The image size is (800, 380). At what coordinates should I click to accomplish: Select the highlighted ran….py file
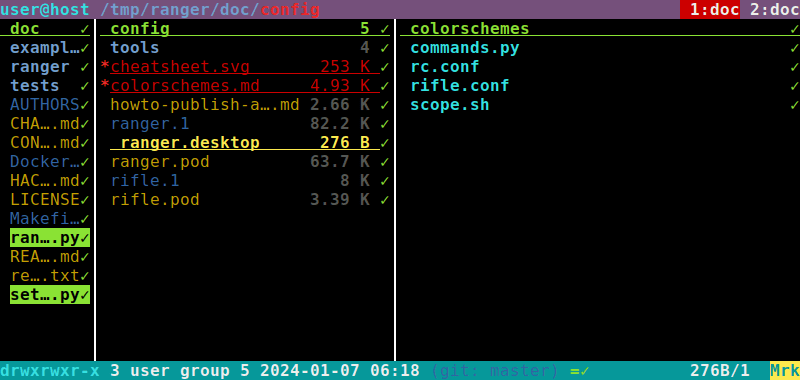pyautogui.click(x=49, y=238)
